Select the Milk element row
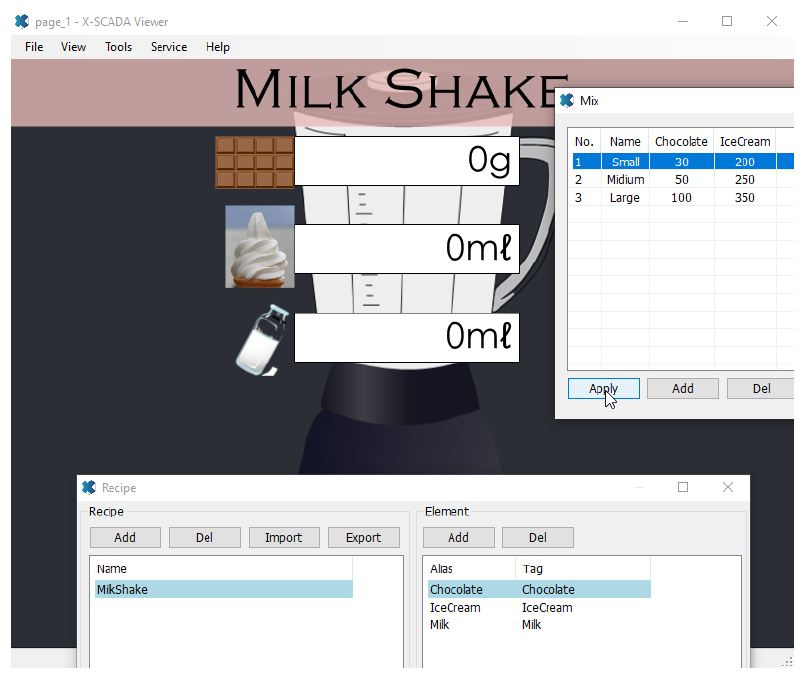 tap(539, 625)
